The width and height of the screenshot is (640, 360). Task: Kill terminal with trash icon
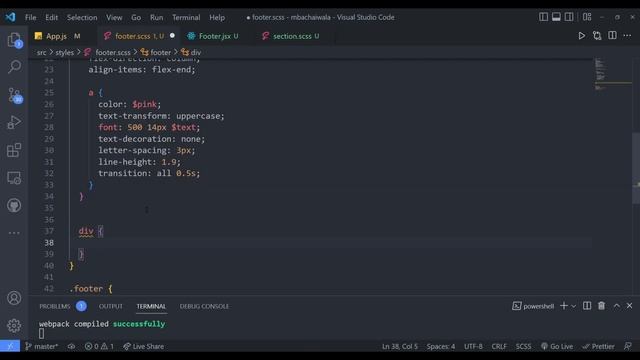click(x=601, y=306)
